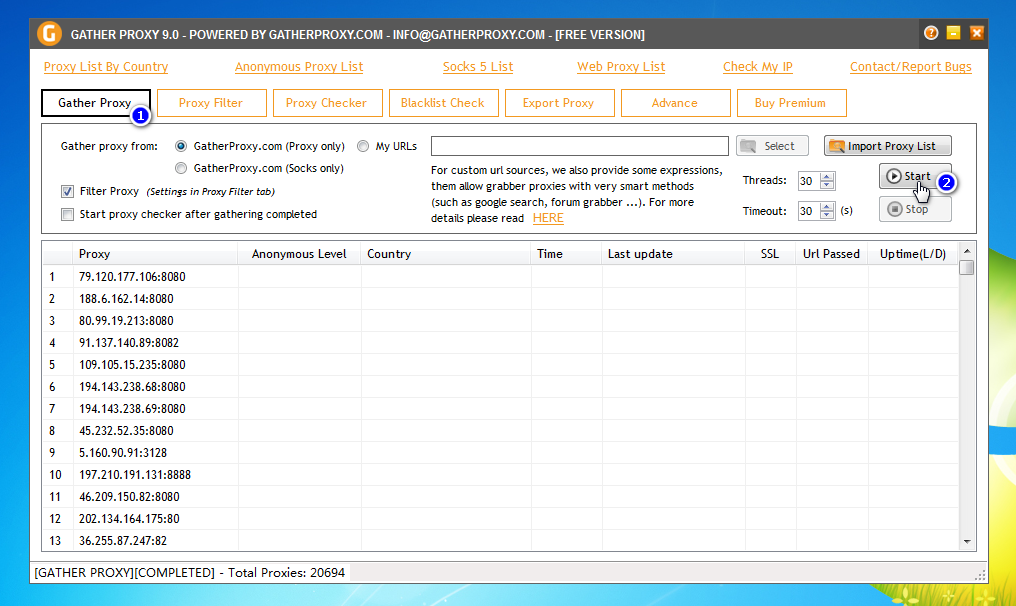Sort by Last update column
1016x606 pixels.
coord(673,254)
